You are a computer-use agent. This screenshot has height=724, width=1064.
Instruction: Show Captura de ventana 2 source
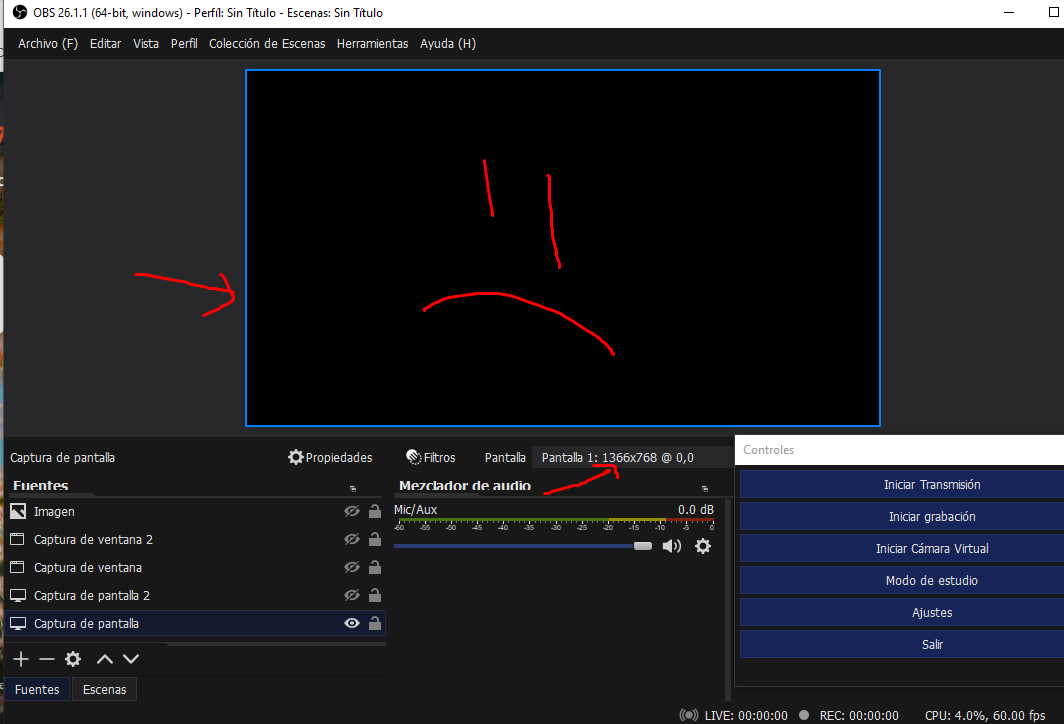pyautogui.click(x=352, y=539)
